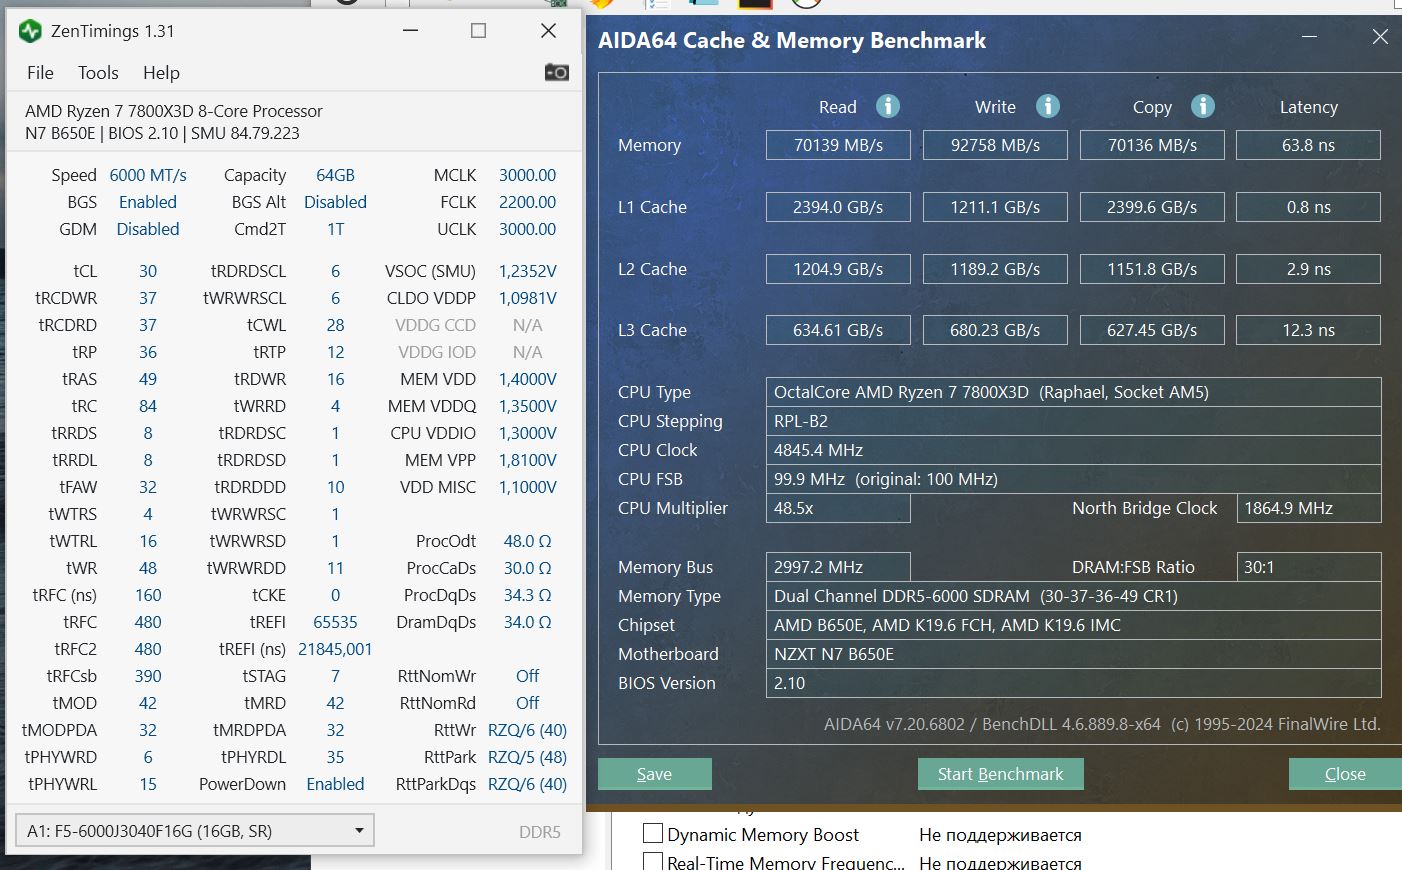Image resolution: width=1402 pixels, height=870 pixels.
Task: Click the Save button in AIDA64
Action: 655,774
